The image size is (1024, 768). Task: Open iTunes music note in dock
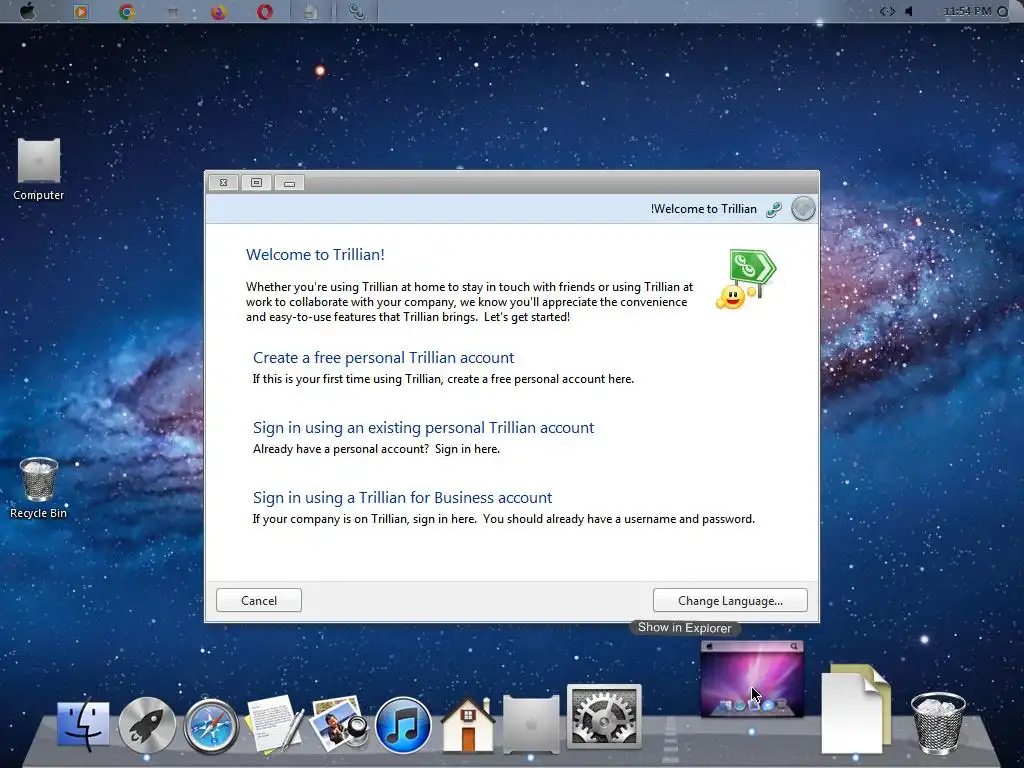[x=403, y=726]
